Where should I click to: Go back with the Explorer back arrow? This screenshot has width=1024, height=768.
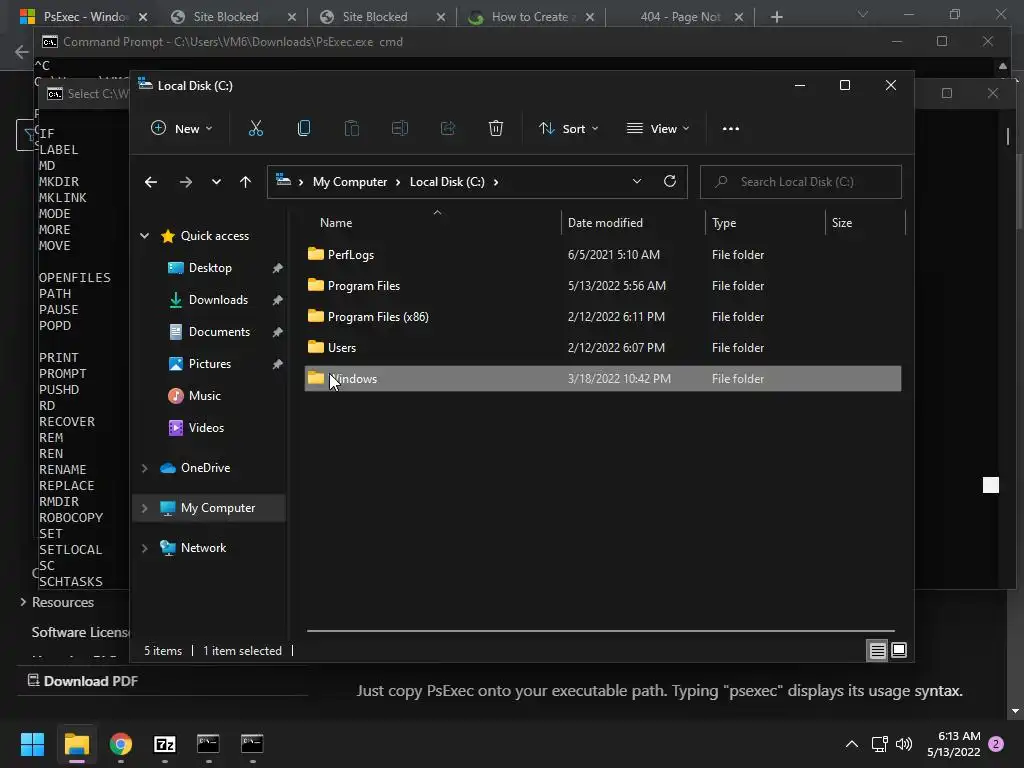[151, 182]
